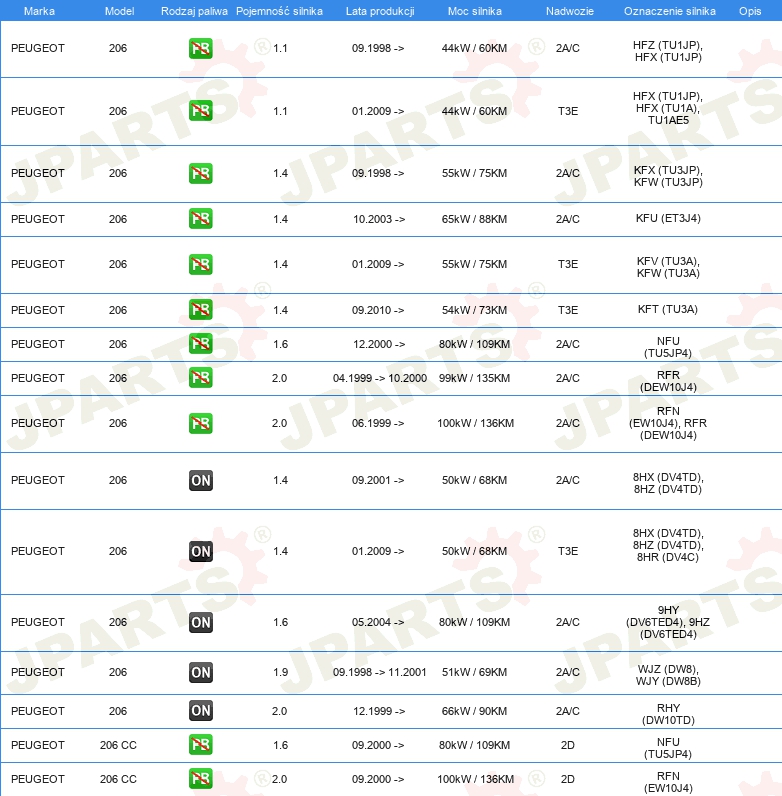The width and height of the screenshot is (782, 796).
Task: Select the KFV (TU3A), KFW (TU3A) cell
Action: point(668,267)
